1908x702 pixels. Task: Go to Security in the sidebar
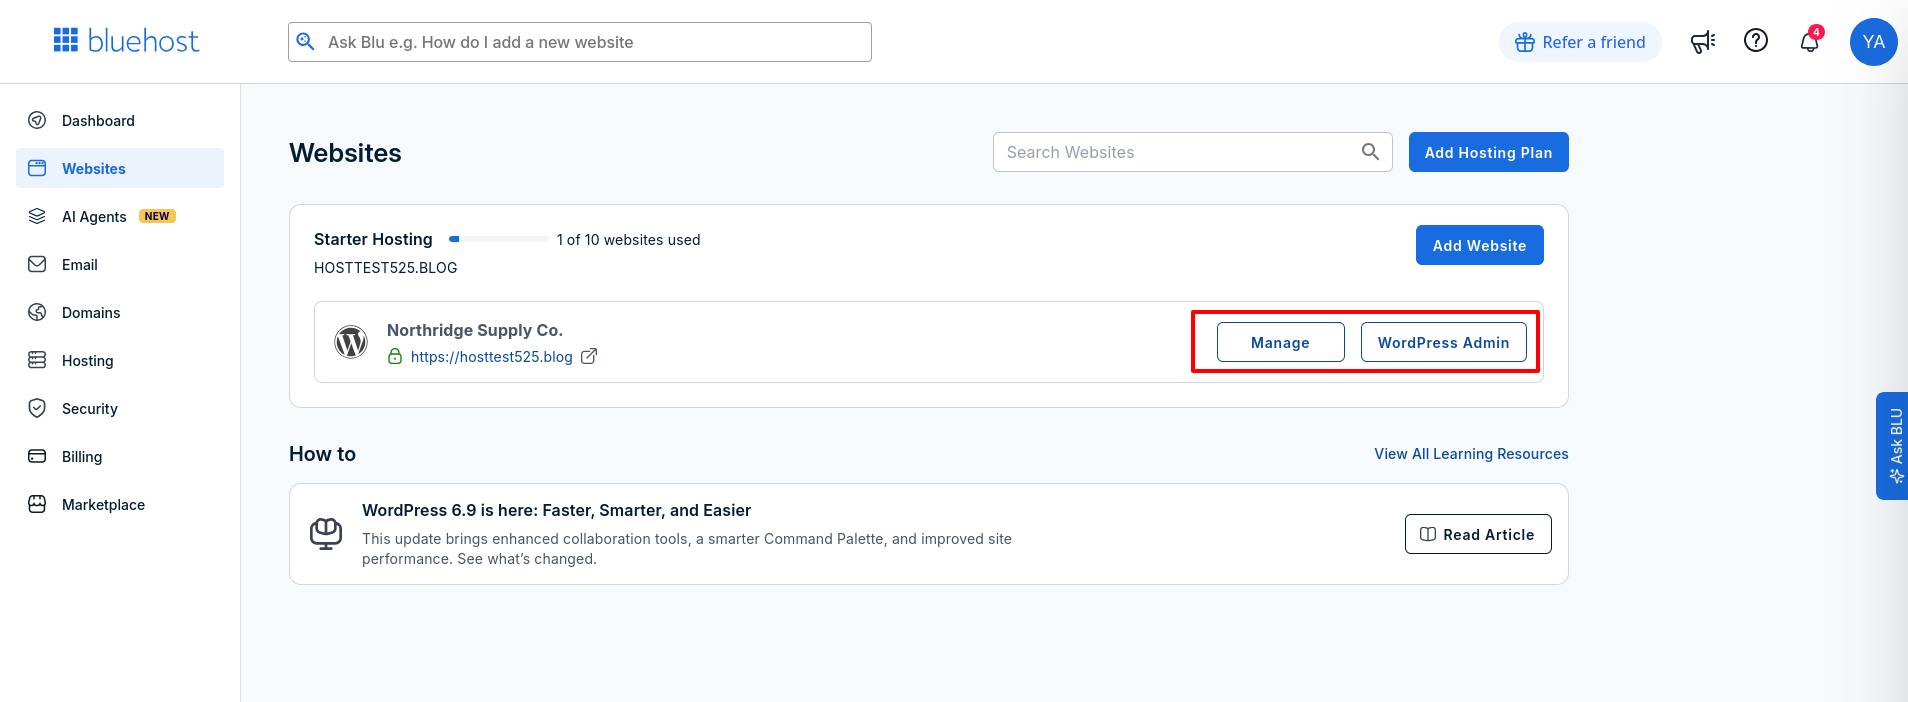pos(120,408)
